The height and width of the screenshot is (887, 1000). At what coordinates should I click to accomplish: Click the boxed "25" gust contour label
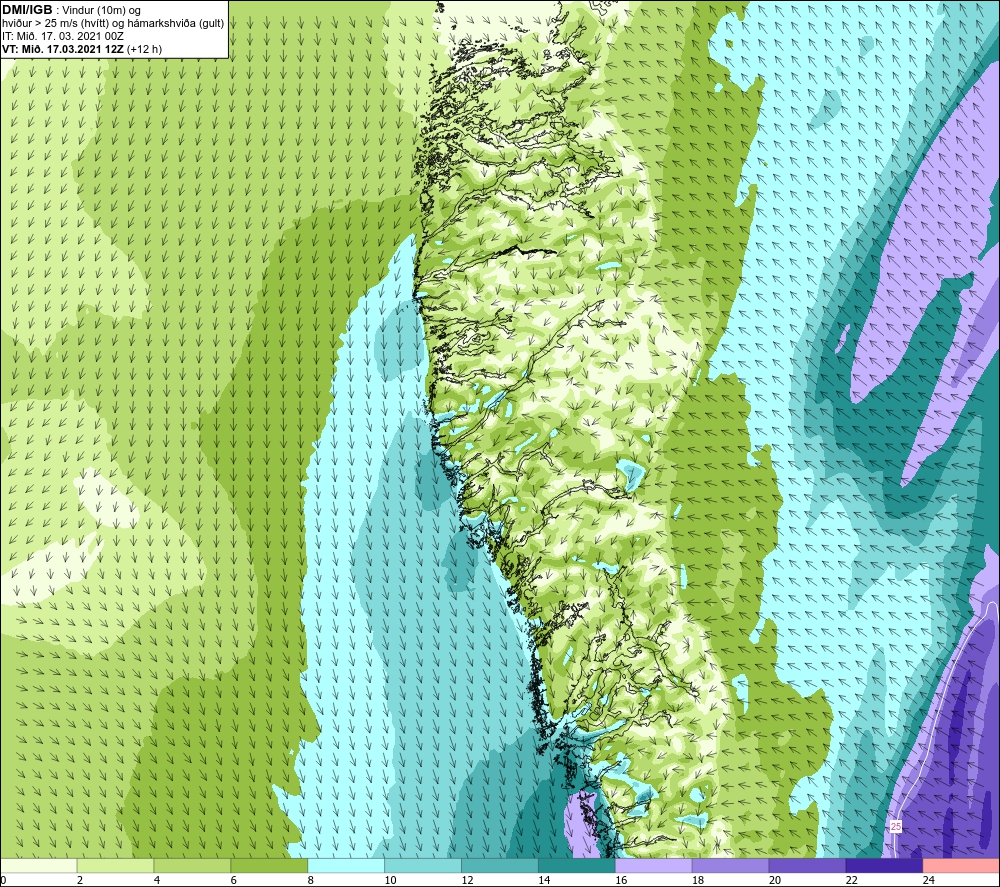(895, 826)
